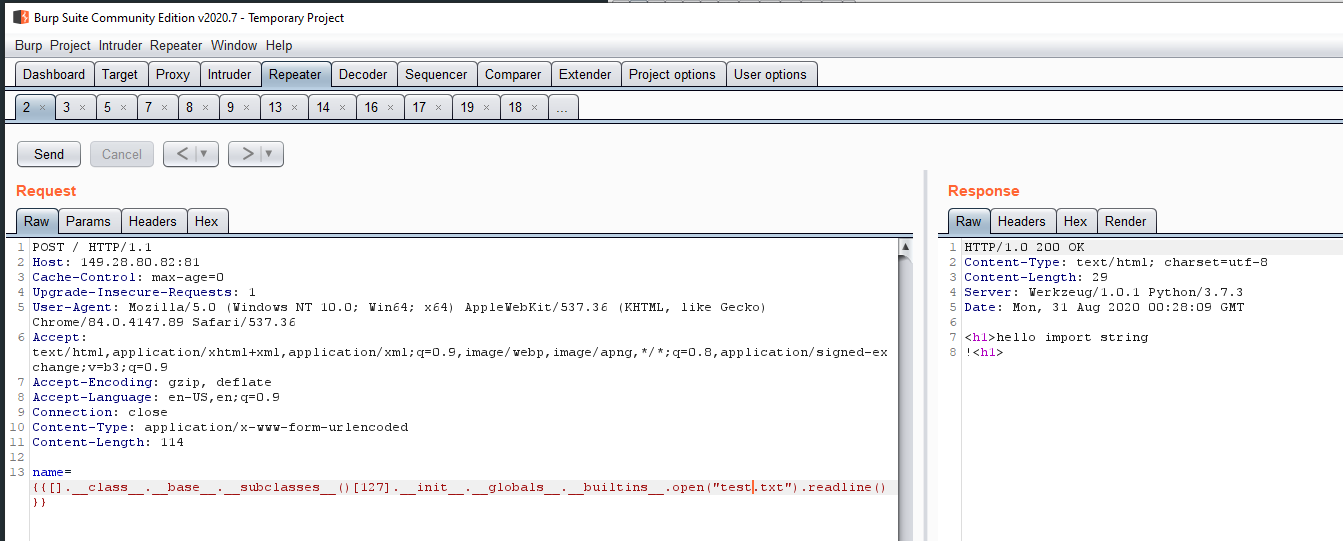The width and height of the screenshot is (1343, 541).
Task: Switch to the Decoder tab
Action: 363,74
